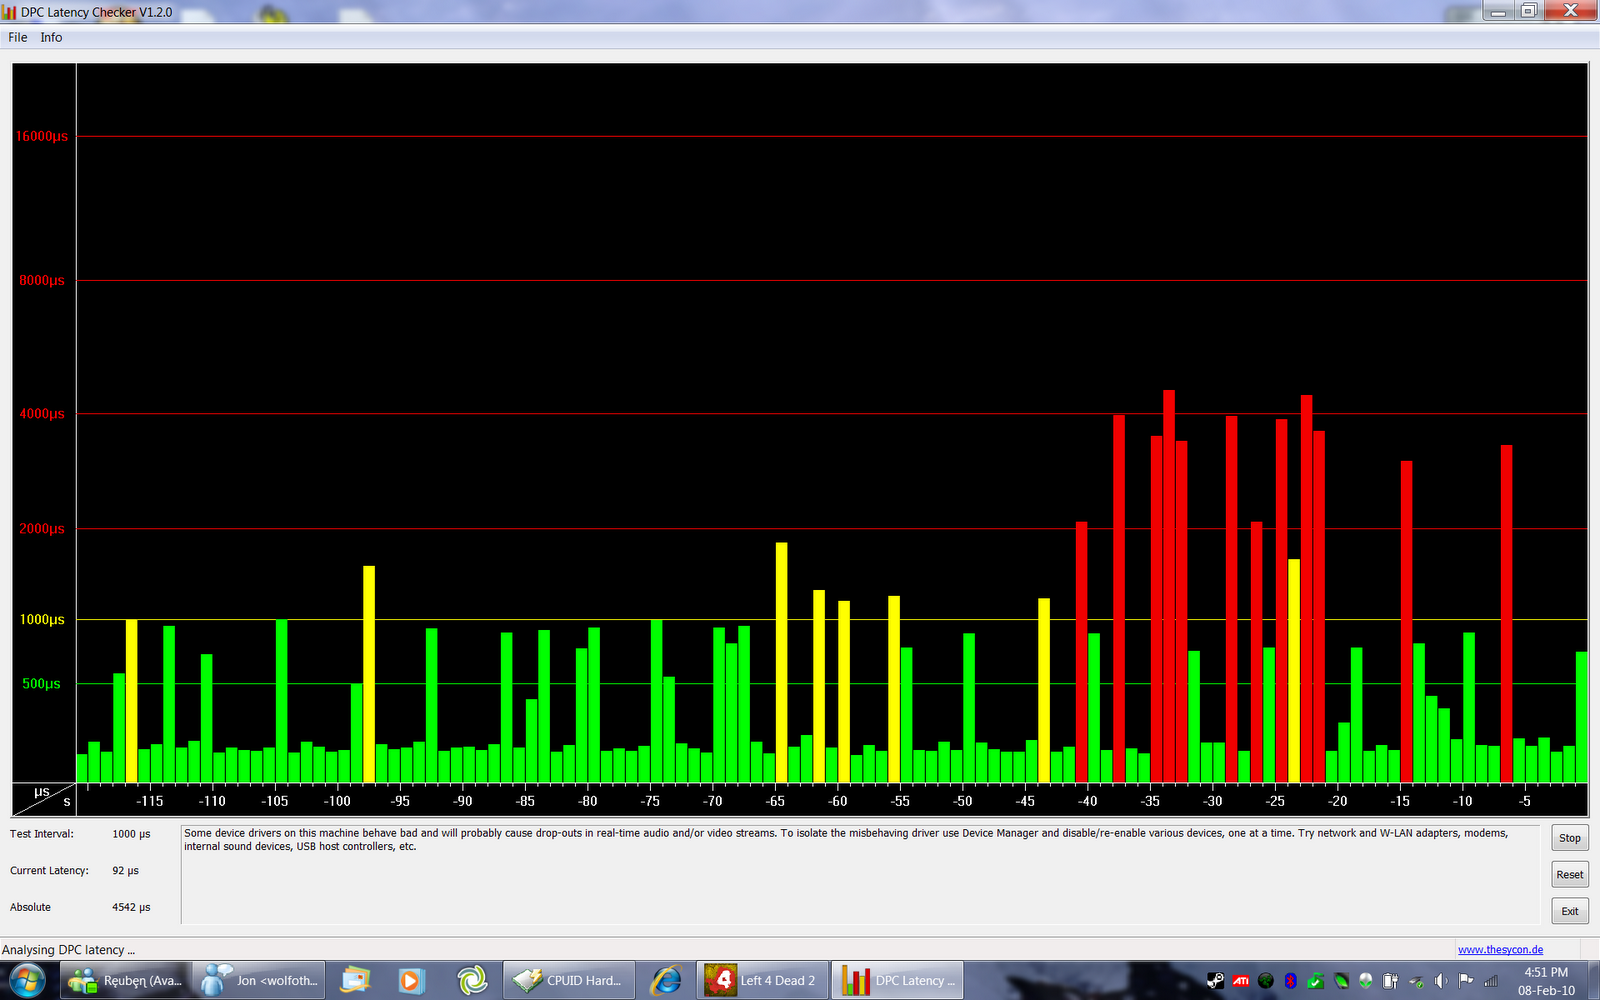Click the Stop button
This screenshot has height=1000, width=1600.
[1570, 838]
